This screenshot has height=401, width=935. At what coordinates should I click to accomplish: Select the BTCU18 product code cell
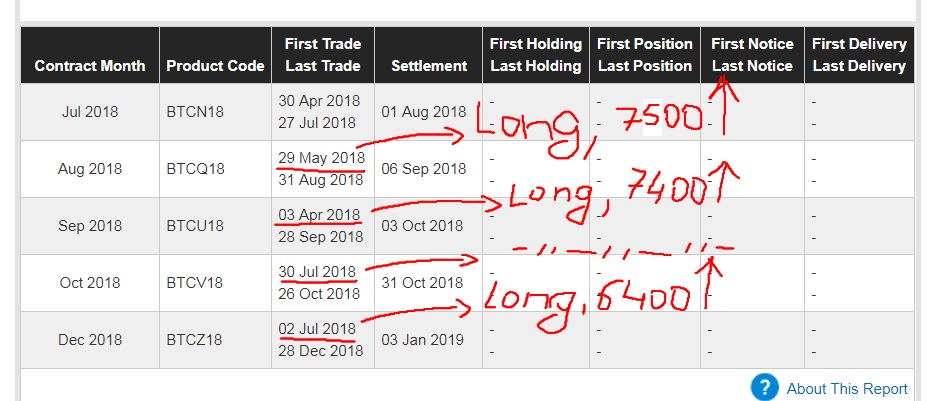tap(195, 226)
